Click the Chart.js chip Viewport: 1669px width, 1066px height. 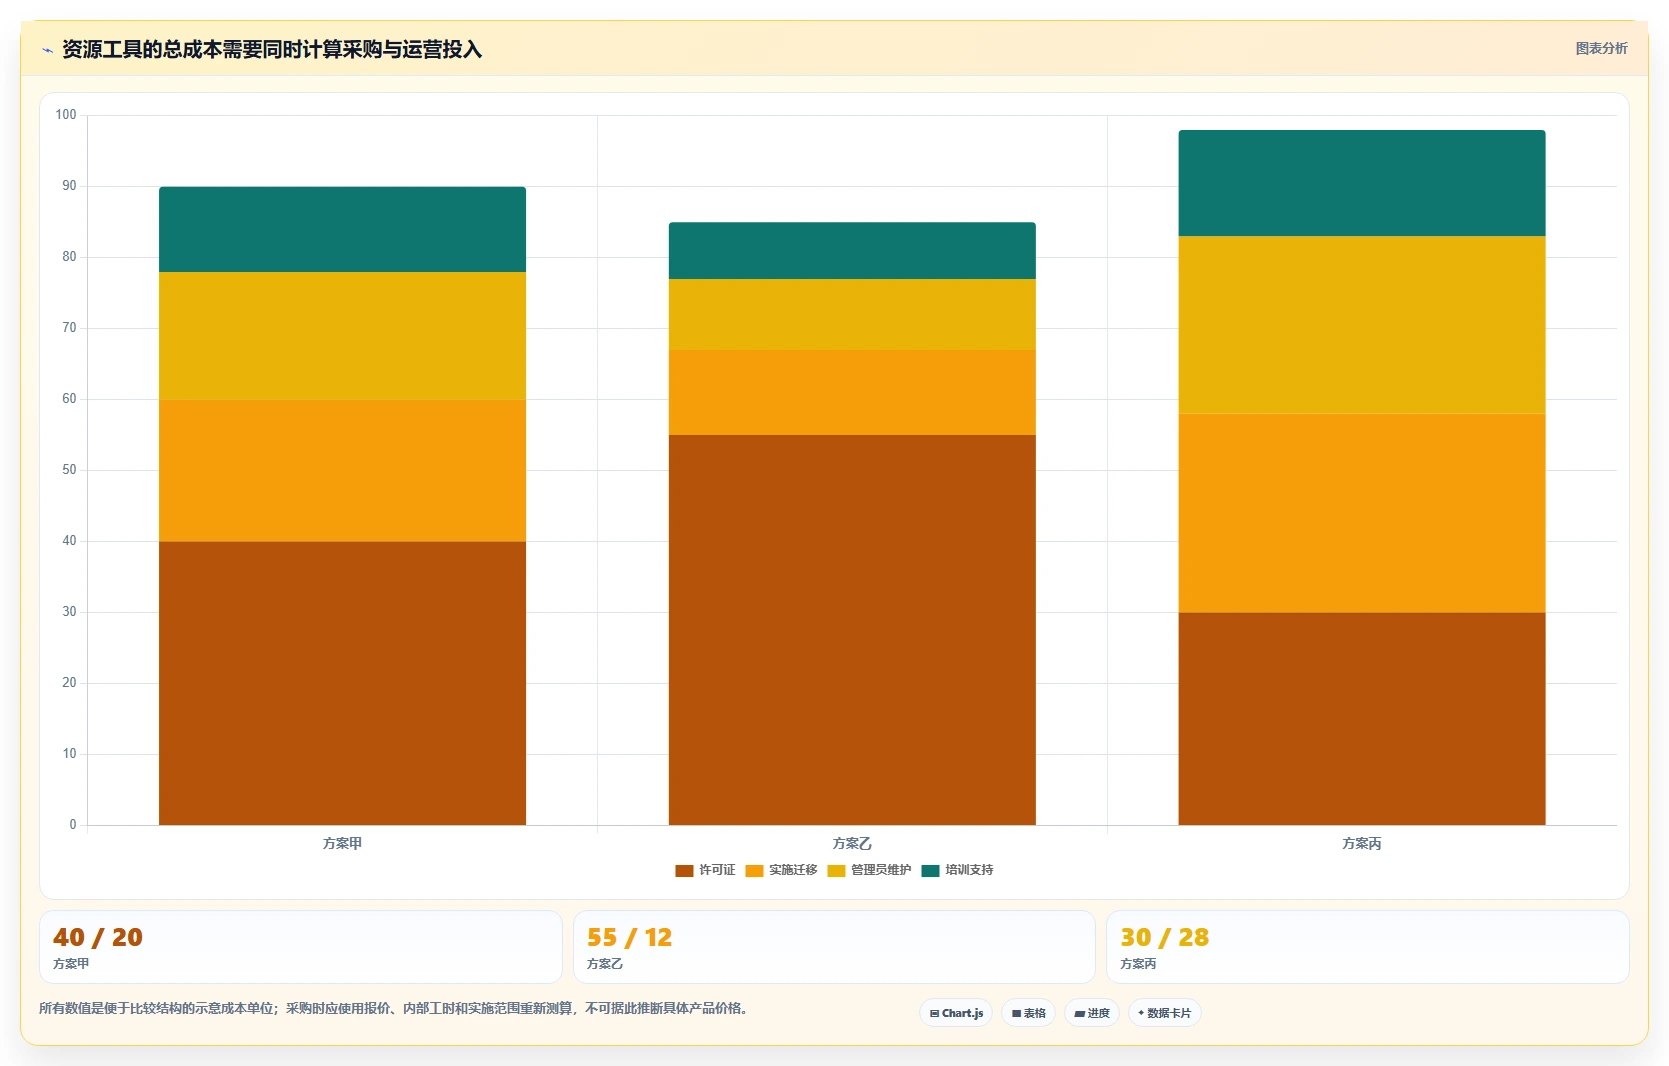click(956, 1013)
